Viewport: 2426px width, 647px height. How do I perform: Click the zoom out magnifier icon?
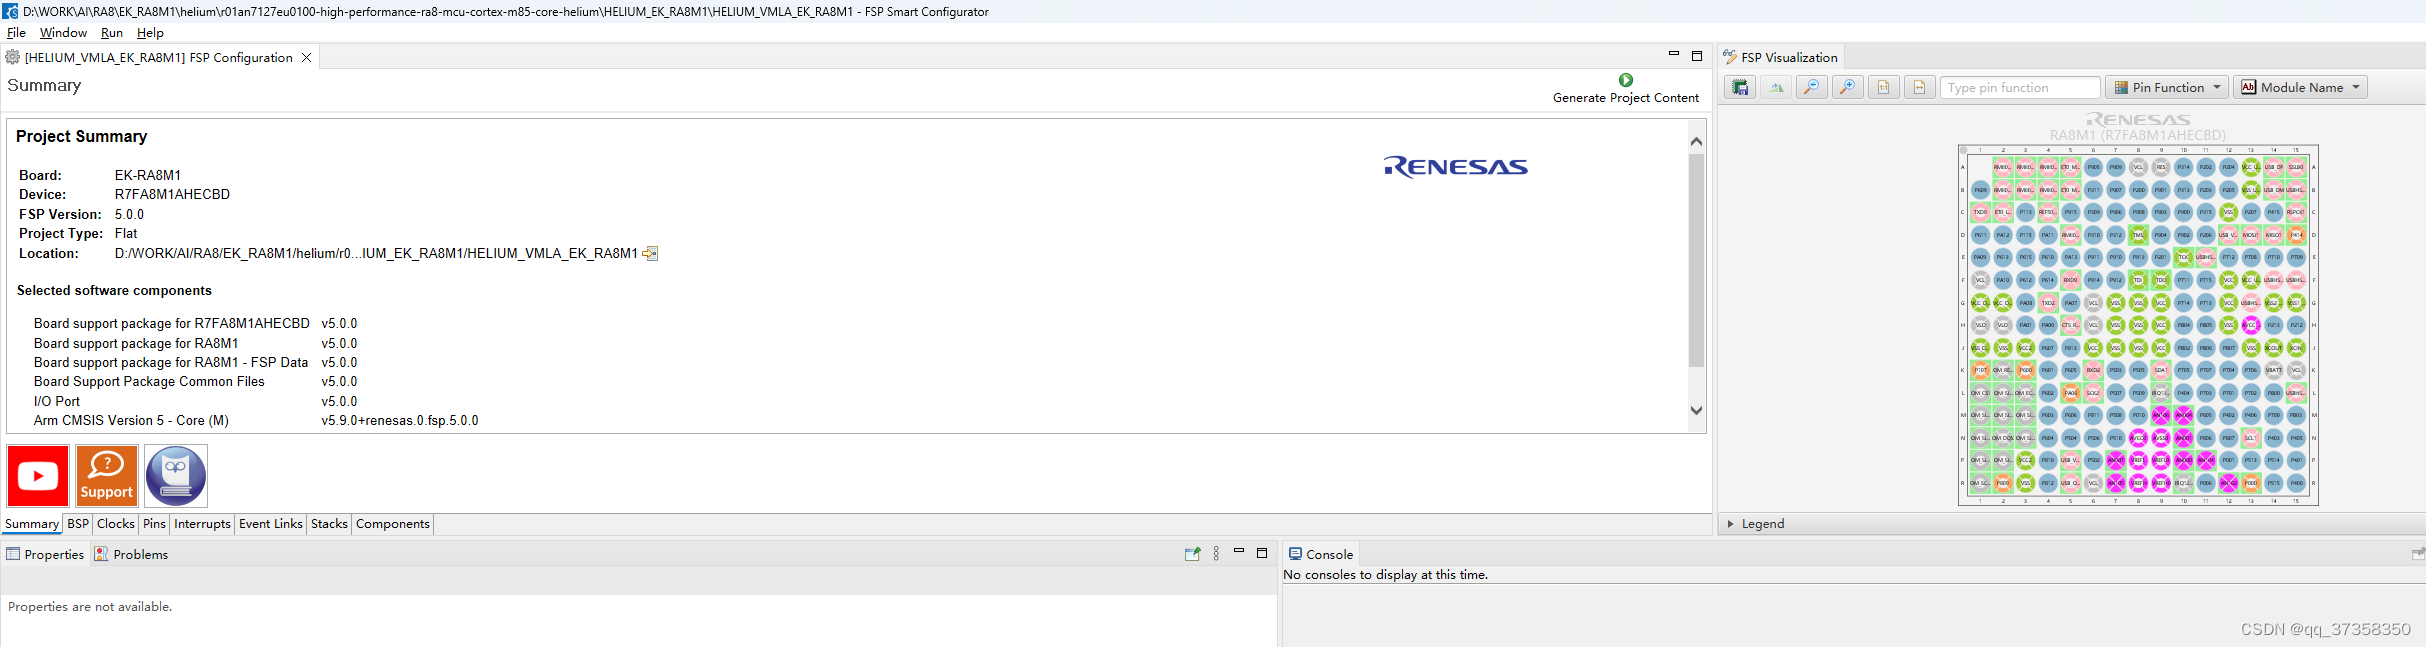click(x=1811, y=87)
